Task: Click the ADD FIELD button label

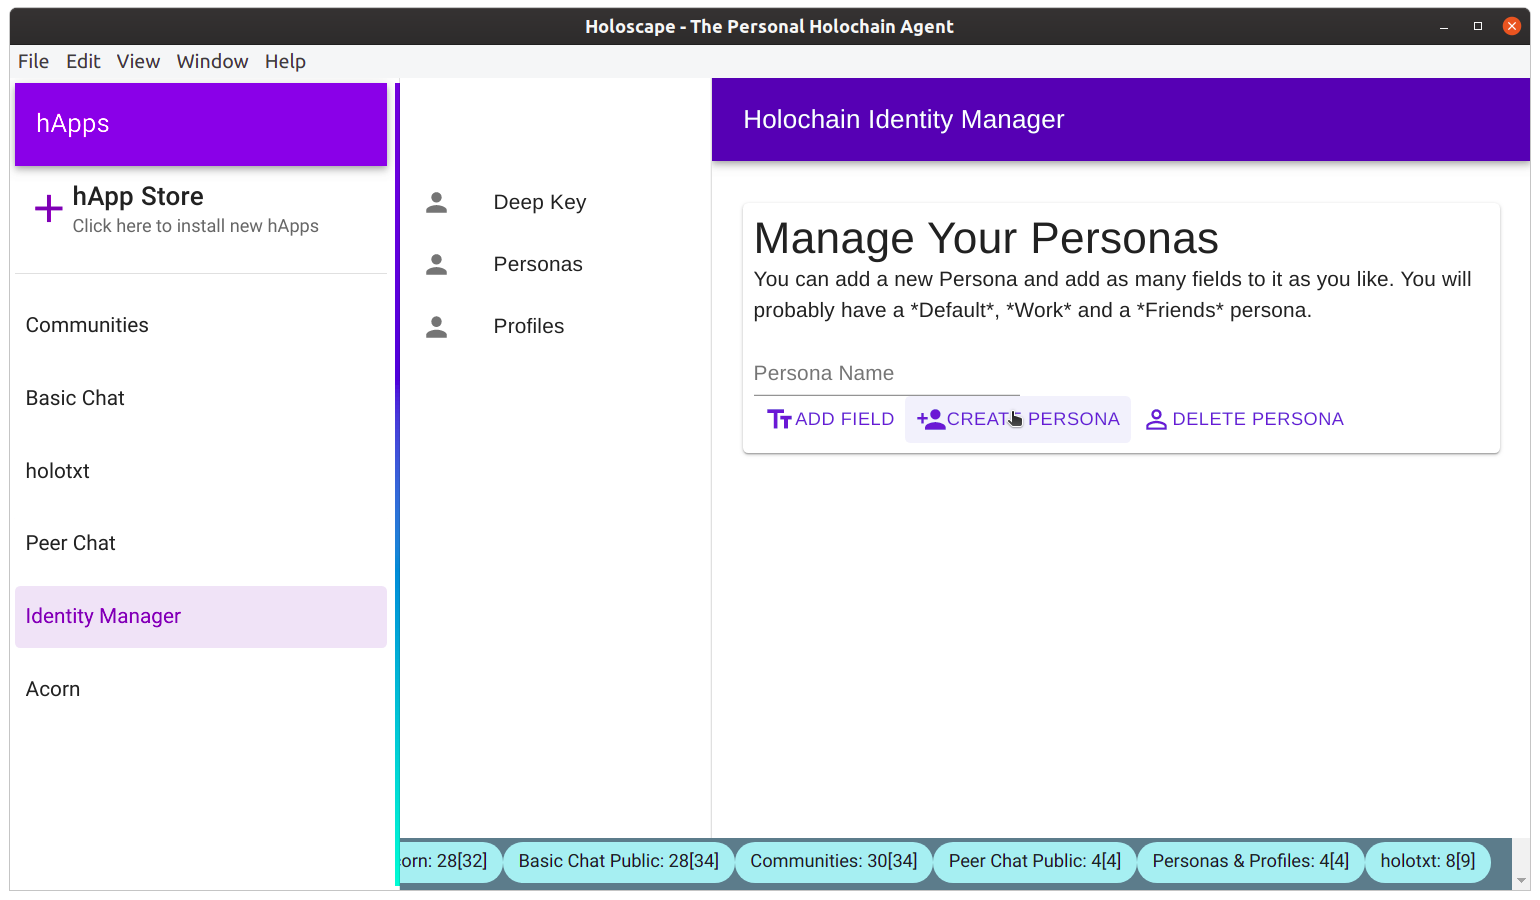Action: 845,419
